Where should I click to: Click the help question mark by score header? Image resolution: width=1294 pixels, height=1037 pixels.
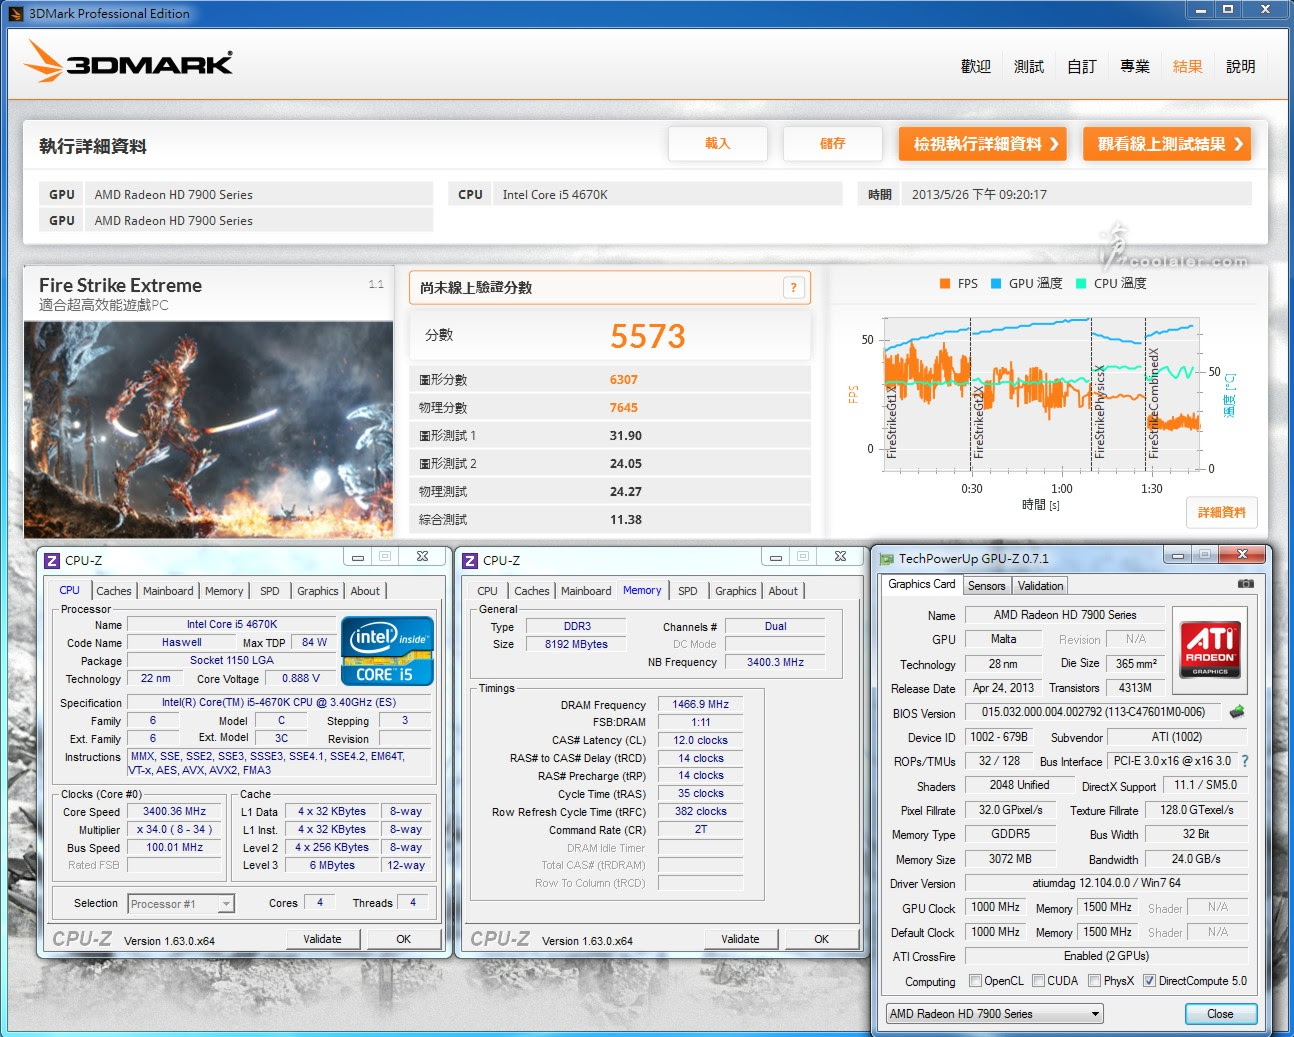point(793,288)
